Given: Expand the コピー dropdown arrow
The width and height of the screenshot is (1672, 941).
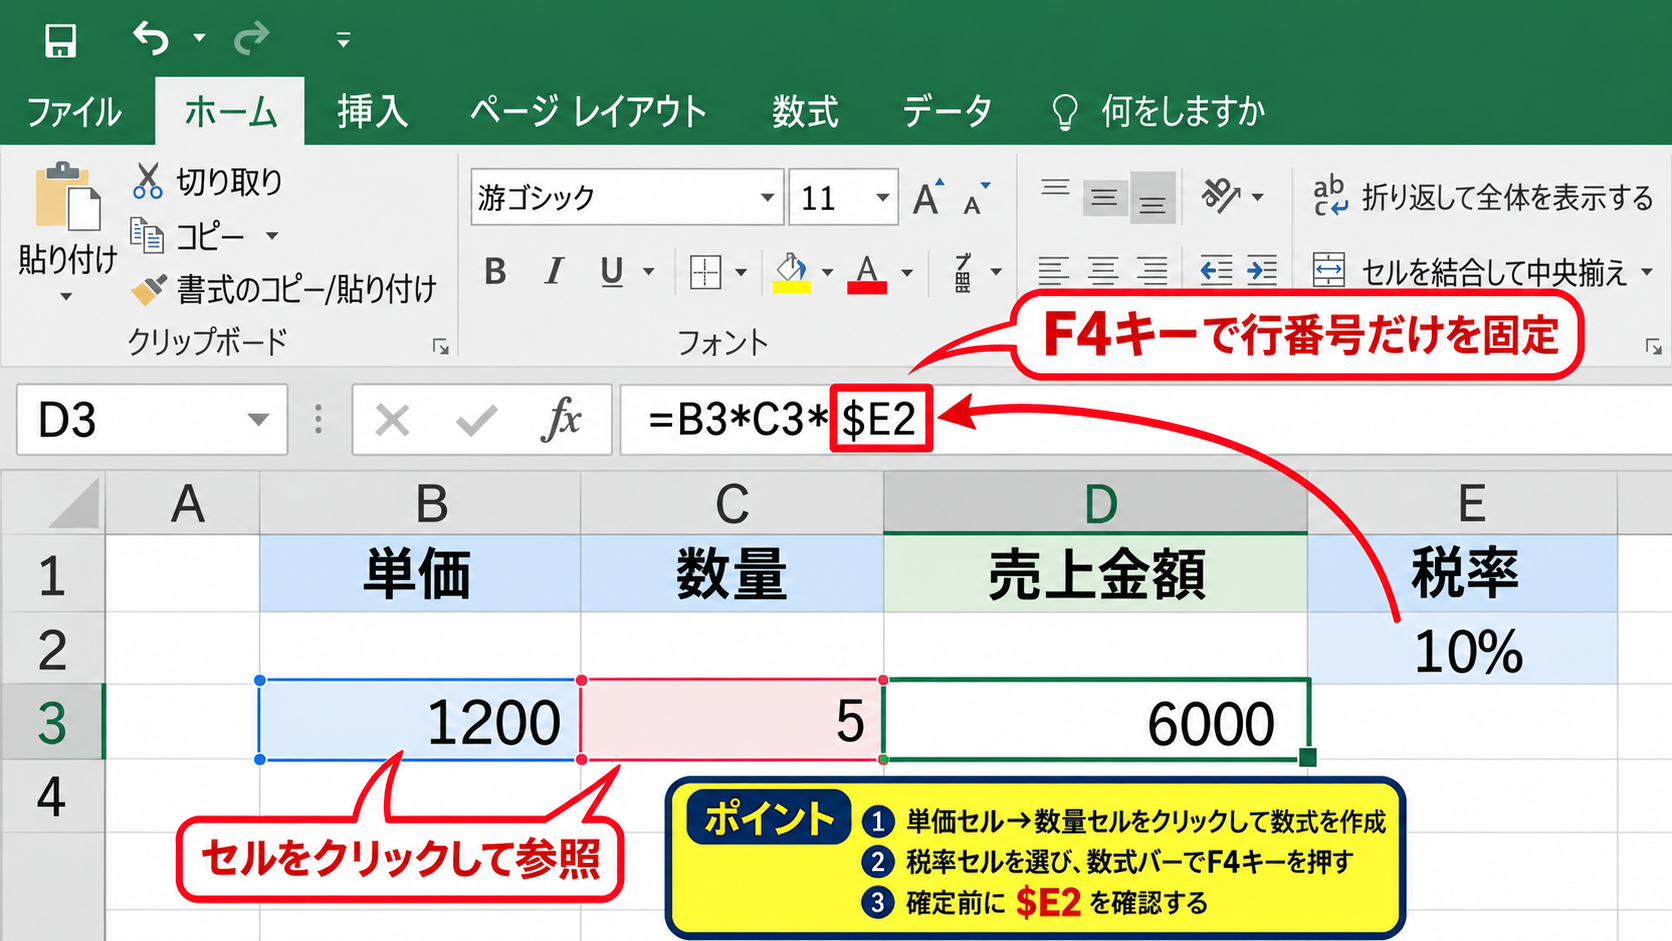Looking at the screenshot, I should tap(271, 236).
